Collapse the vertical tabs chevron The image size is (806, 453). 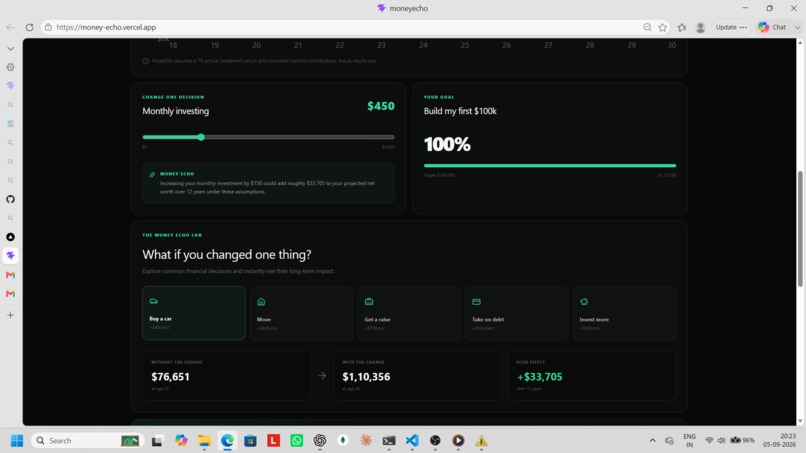pos(10,49)
